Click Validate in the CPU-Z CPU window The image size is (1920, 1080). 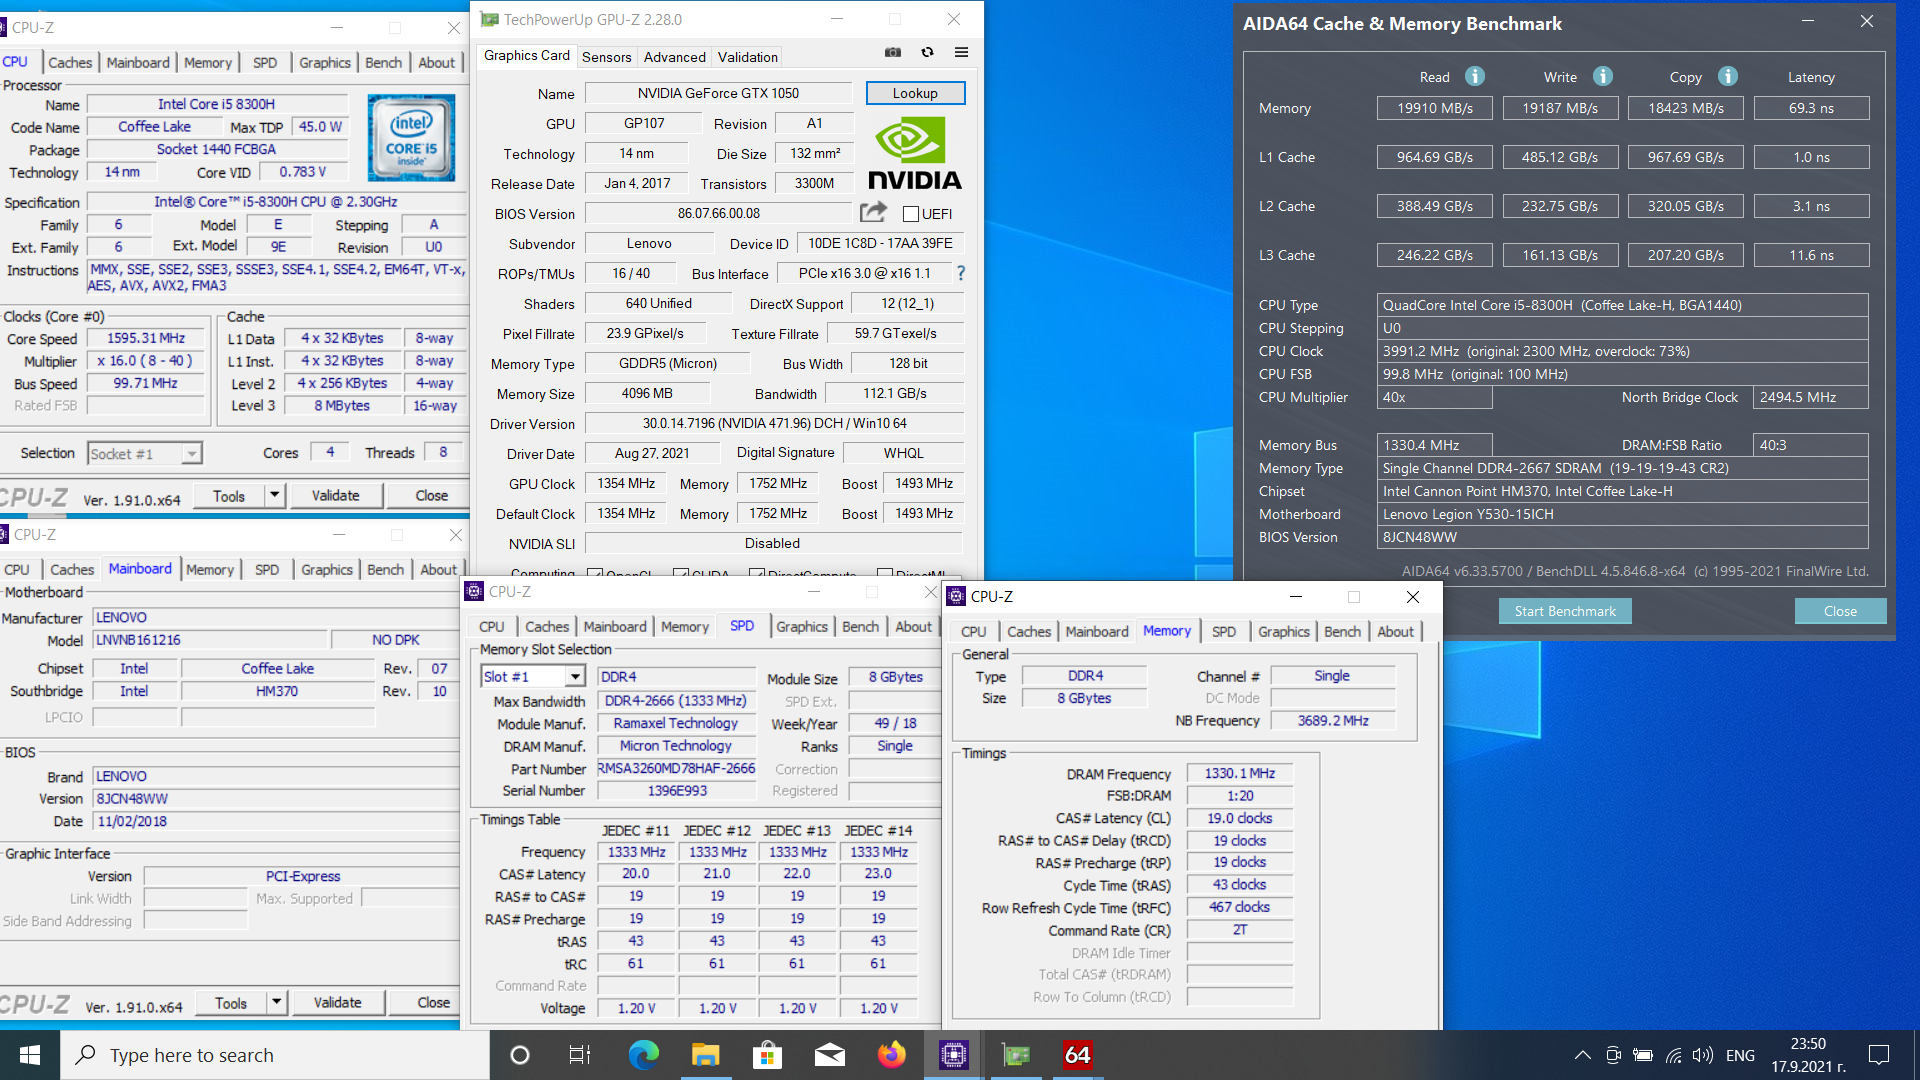click(335, 496)
